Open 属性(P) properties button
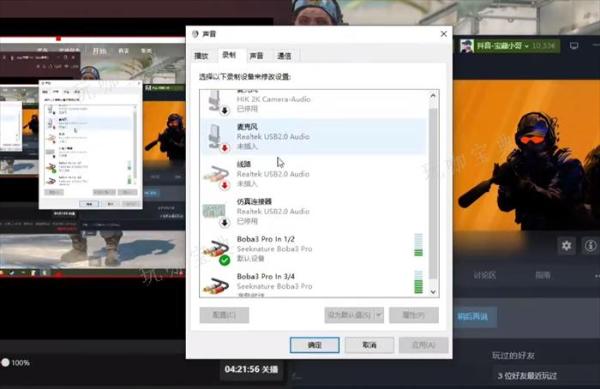The height and width of the screenshot is (389, 600). coord(414,315)
